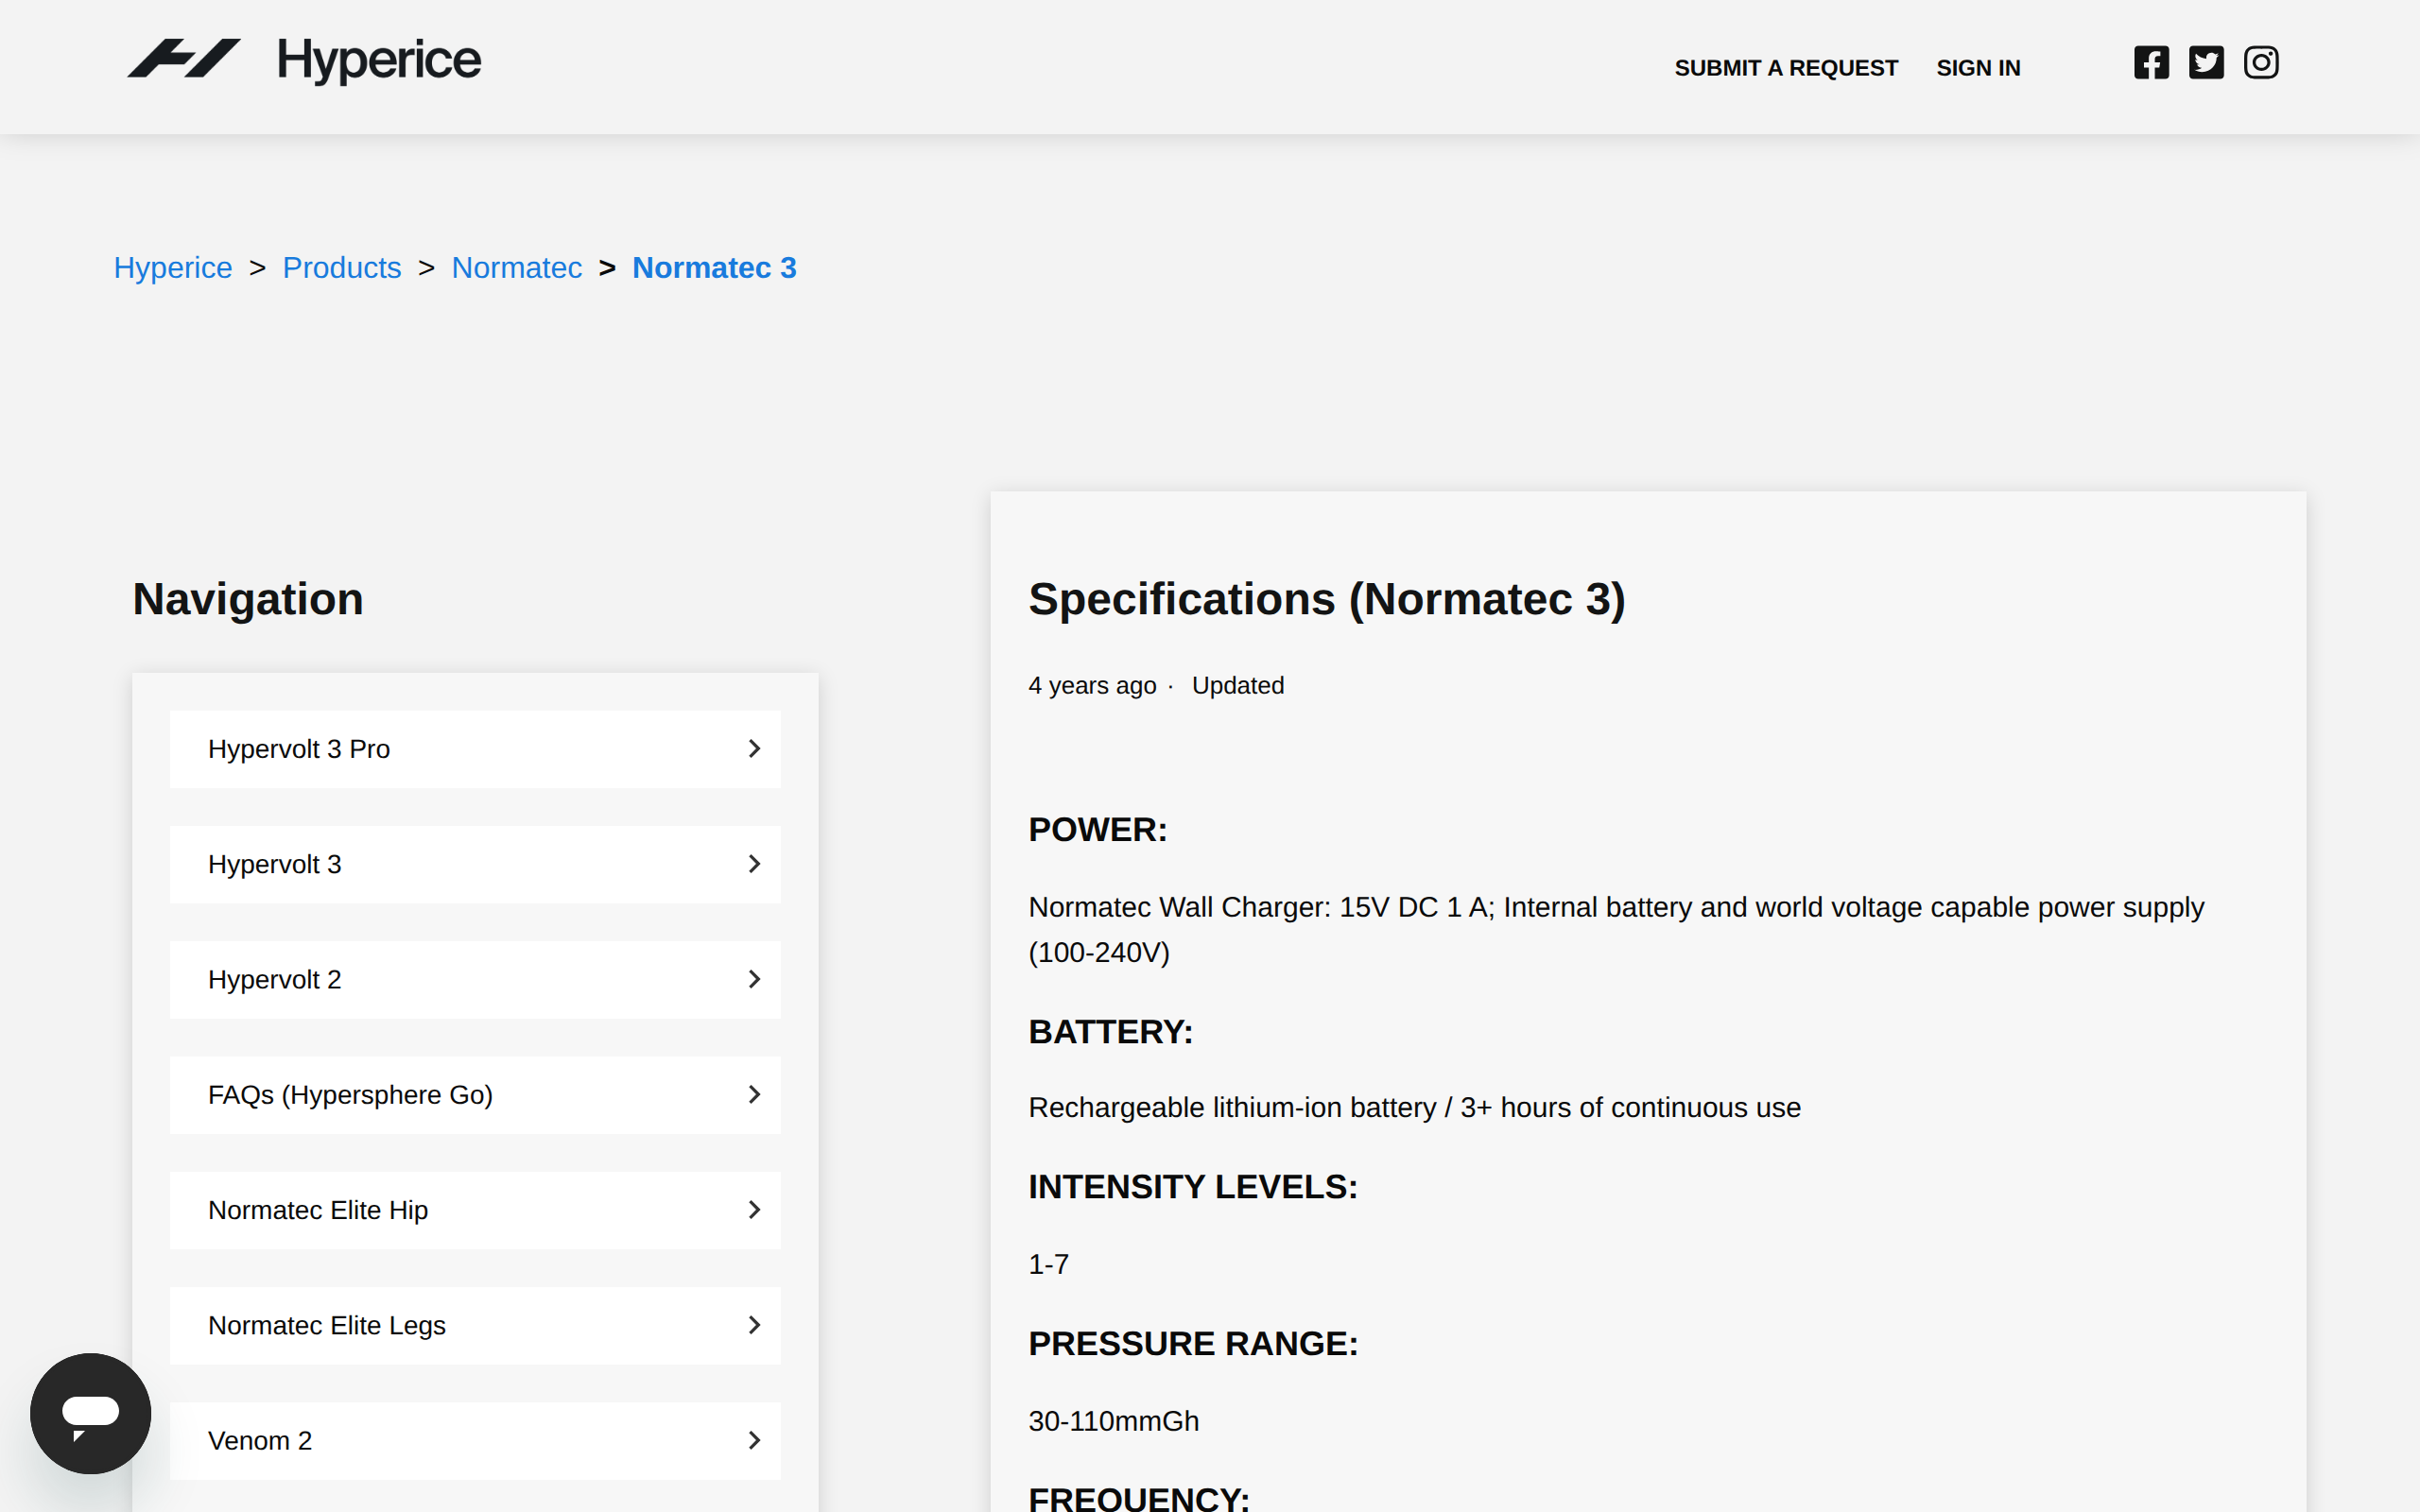
Task: Click the Navigation heading
Action: pyautogui.click(x=248, y=600)
